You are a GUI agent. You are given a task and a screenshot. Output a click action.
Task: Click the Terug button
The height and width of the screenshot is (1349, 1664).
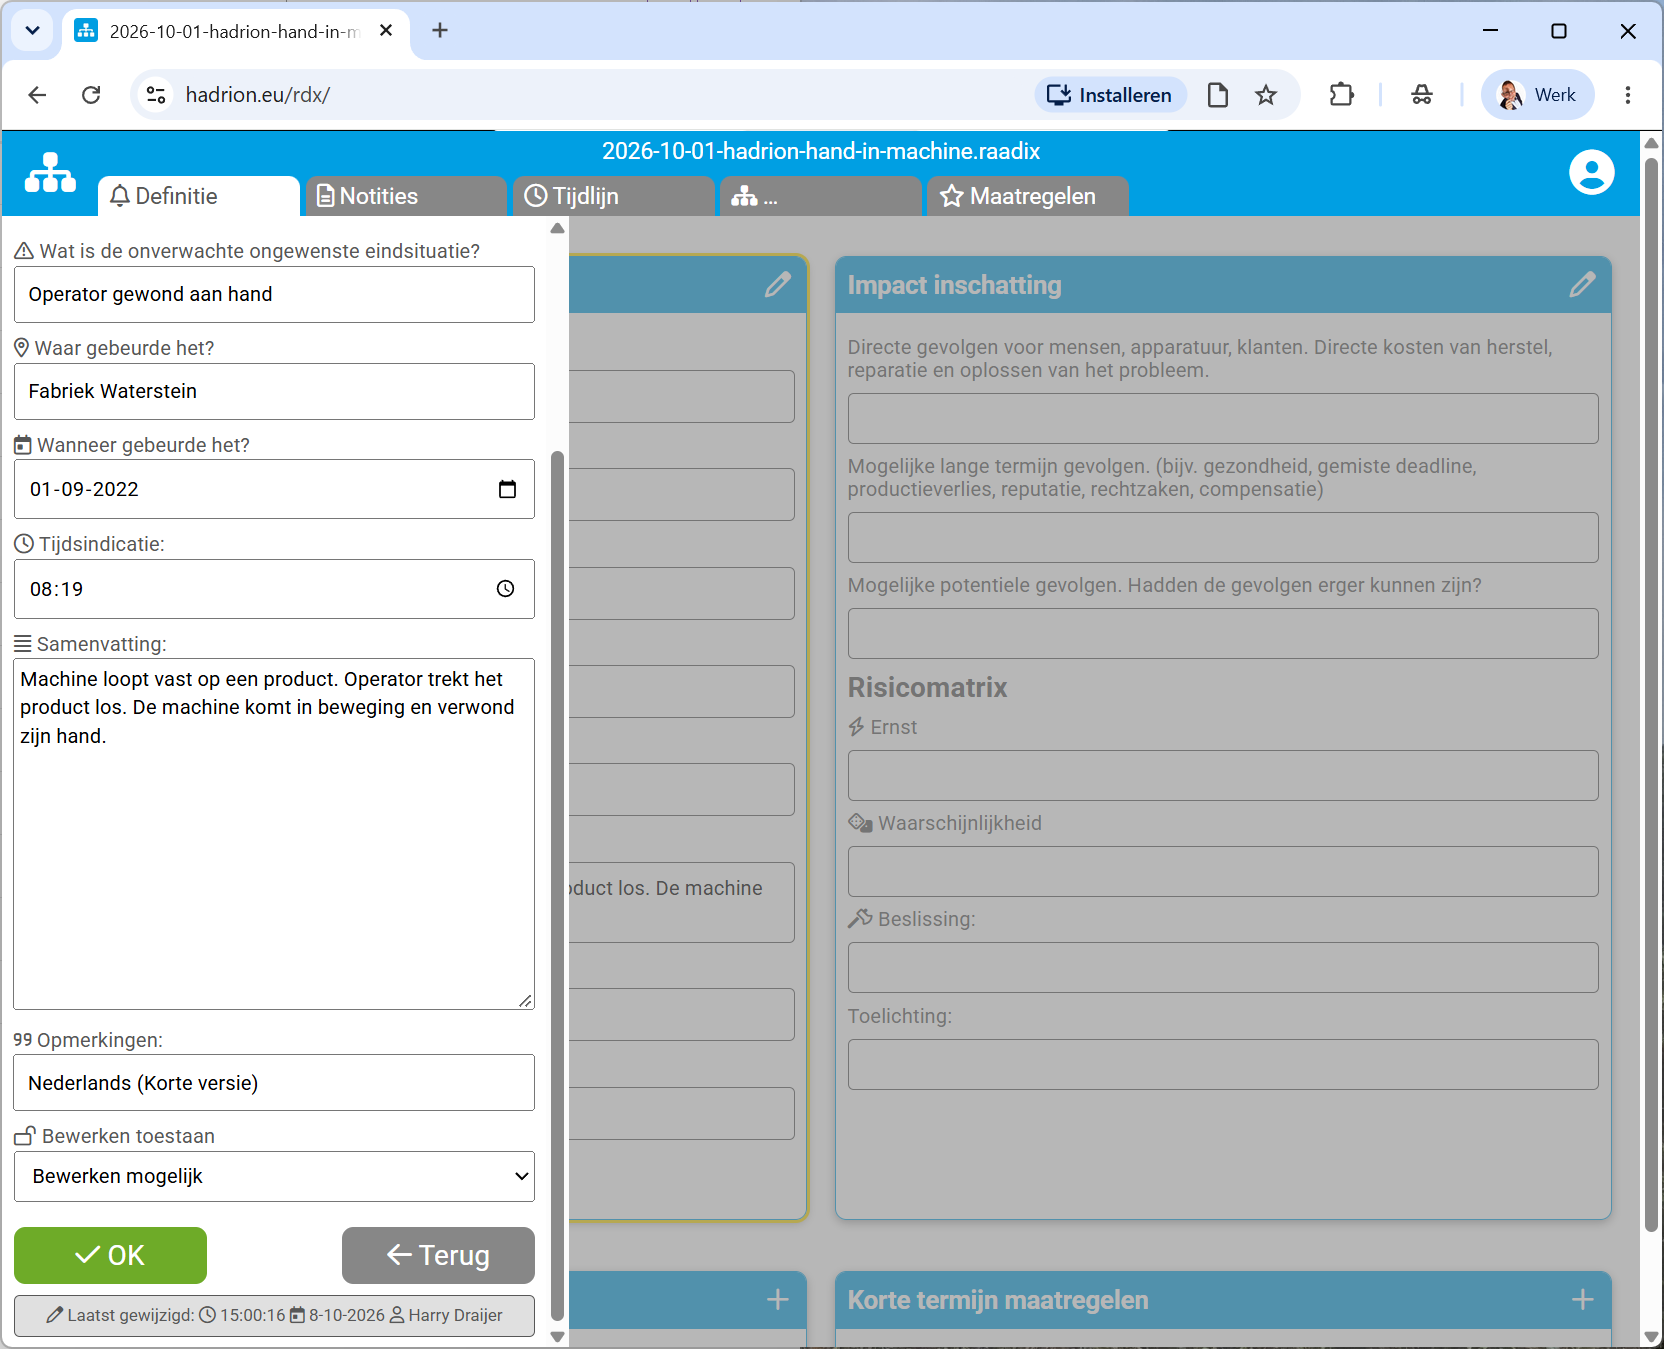coord(438,1255)
